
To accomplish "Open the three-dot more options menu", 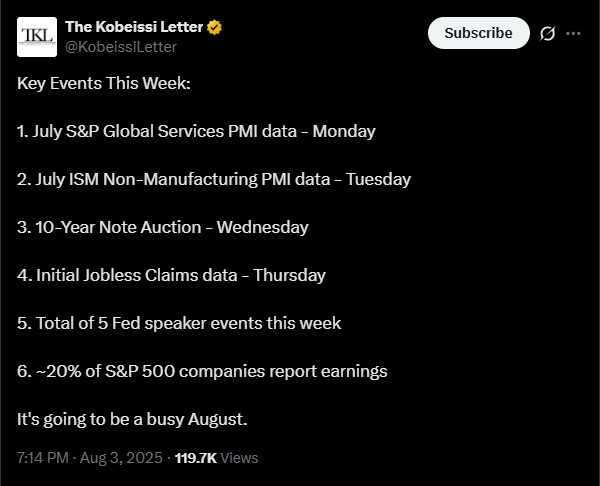I will 573,33.
